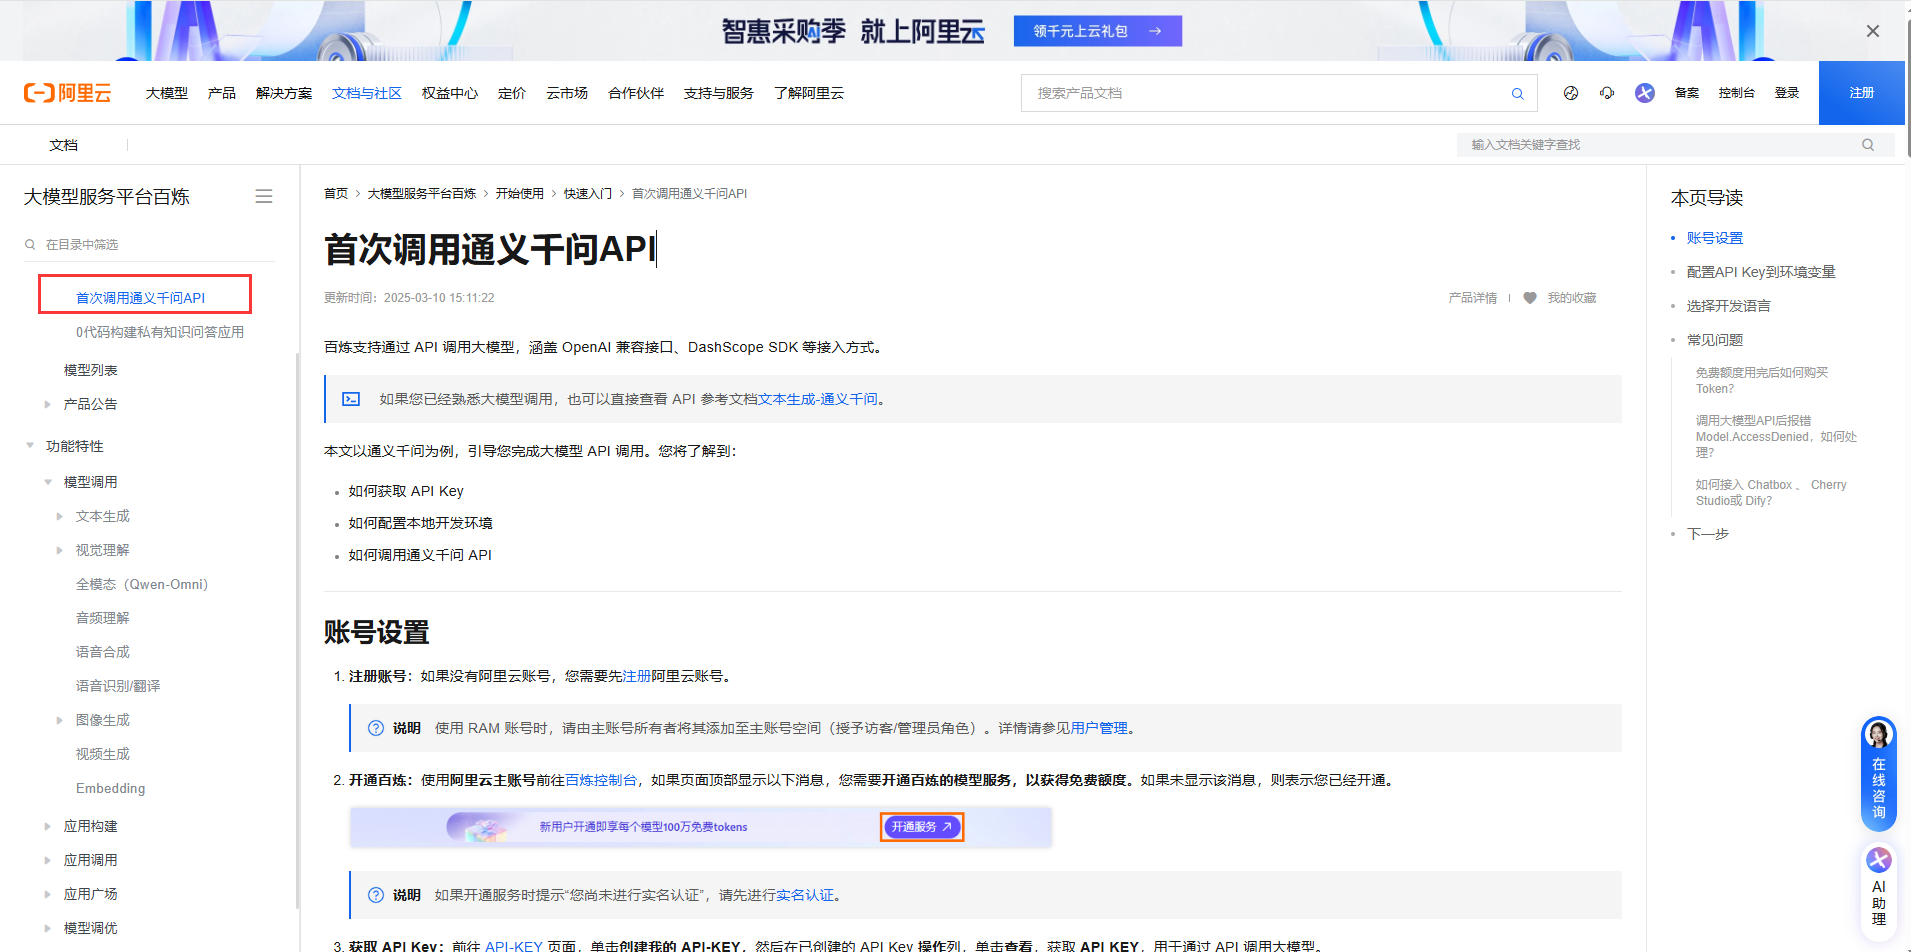Click the 登录 link
Screen dimensions: 1911x952
click(1787, 93)
